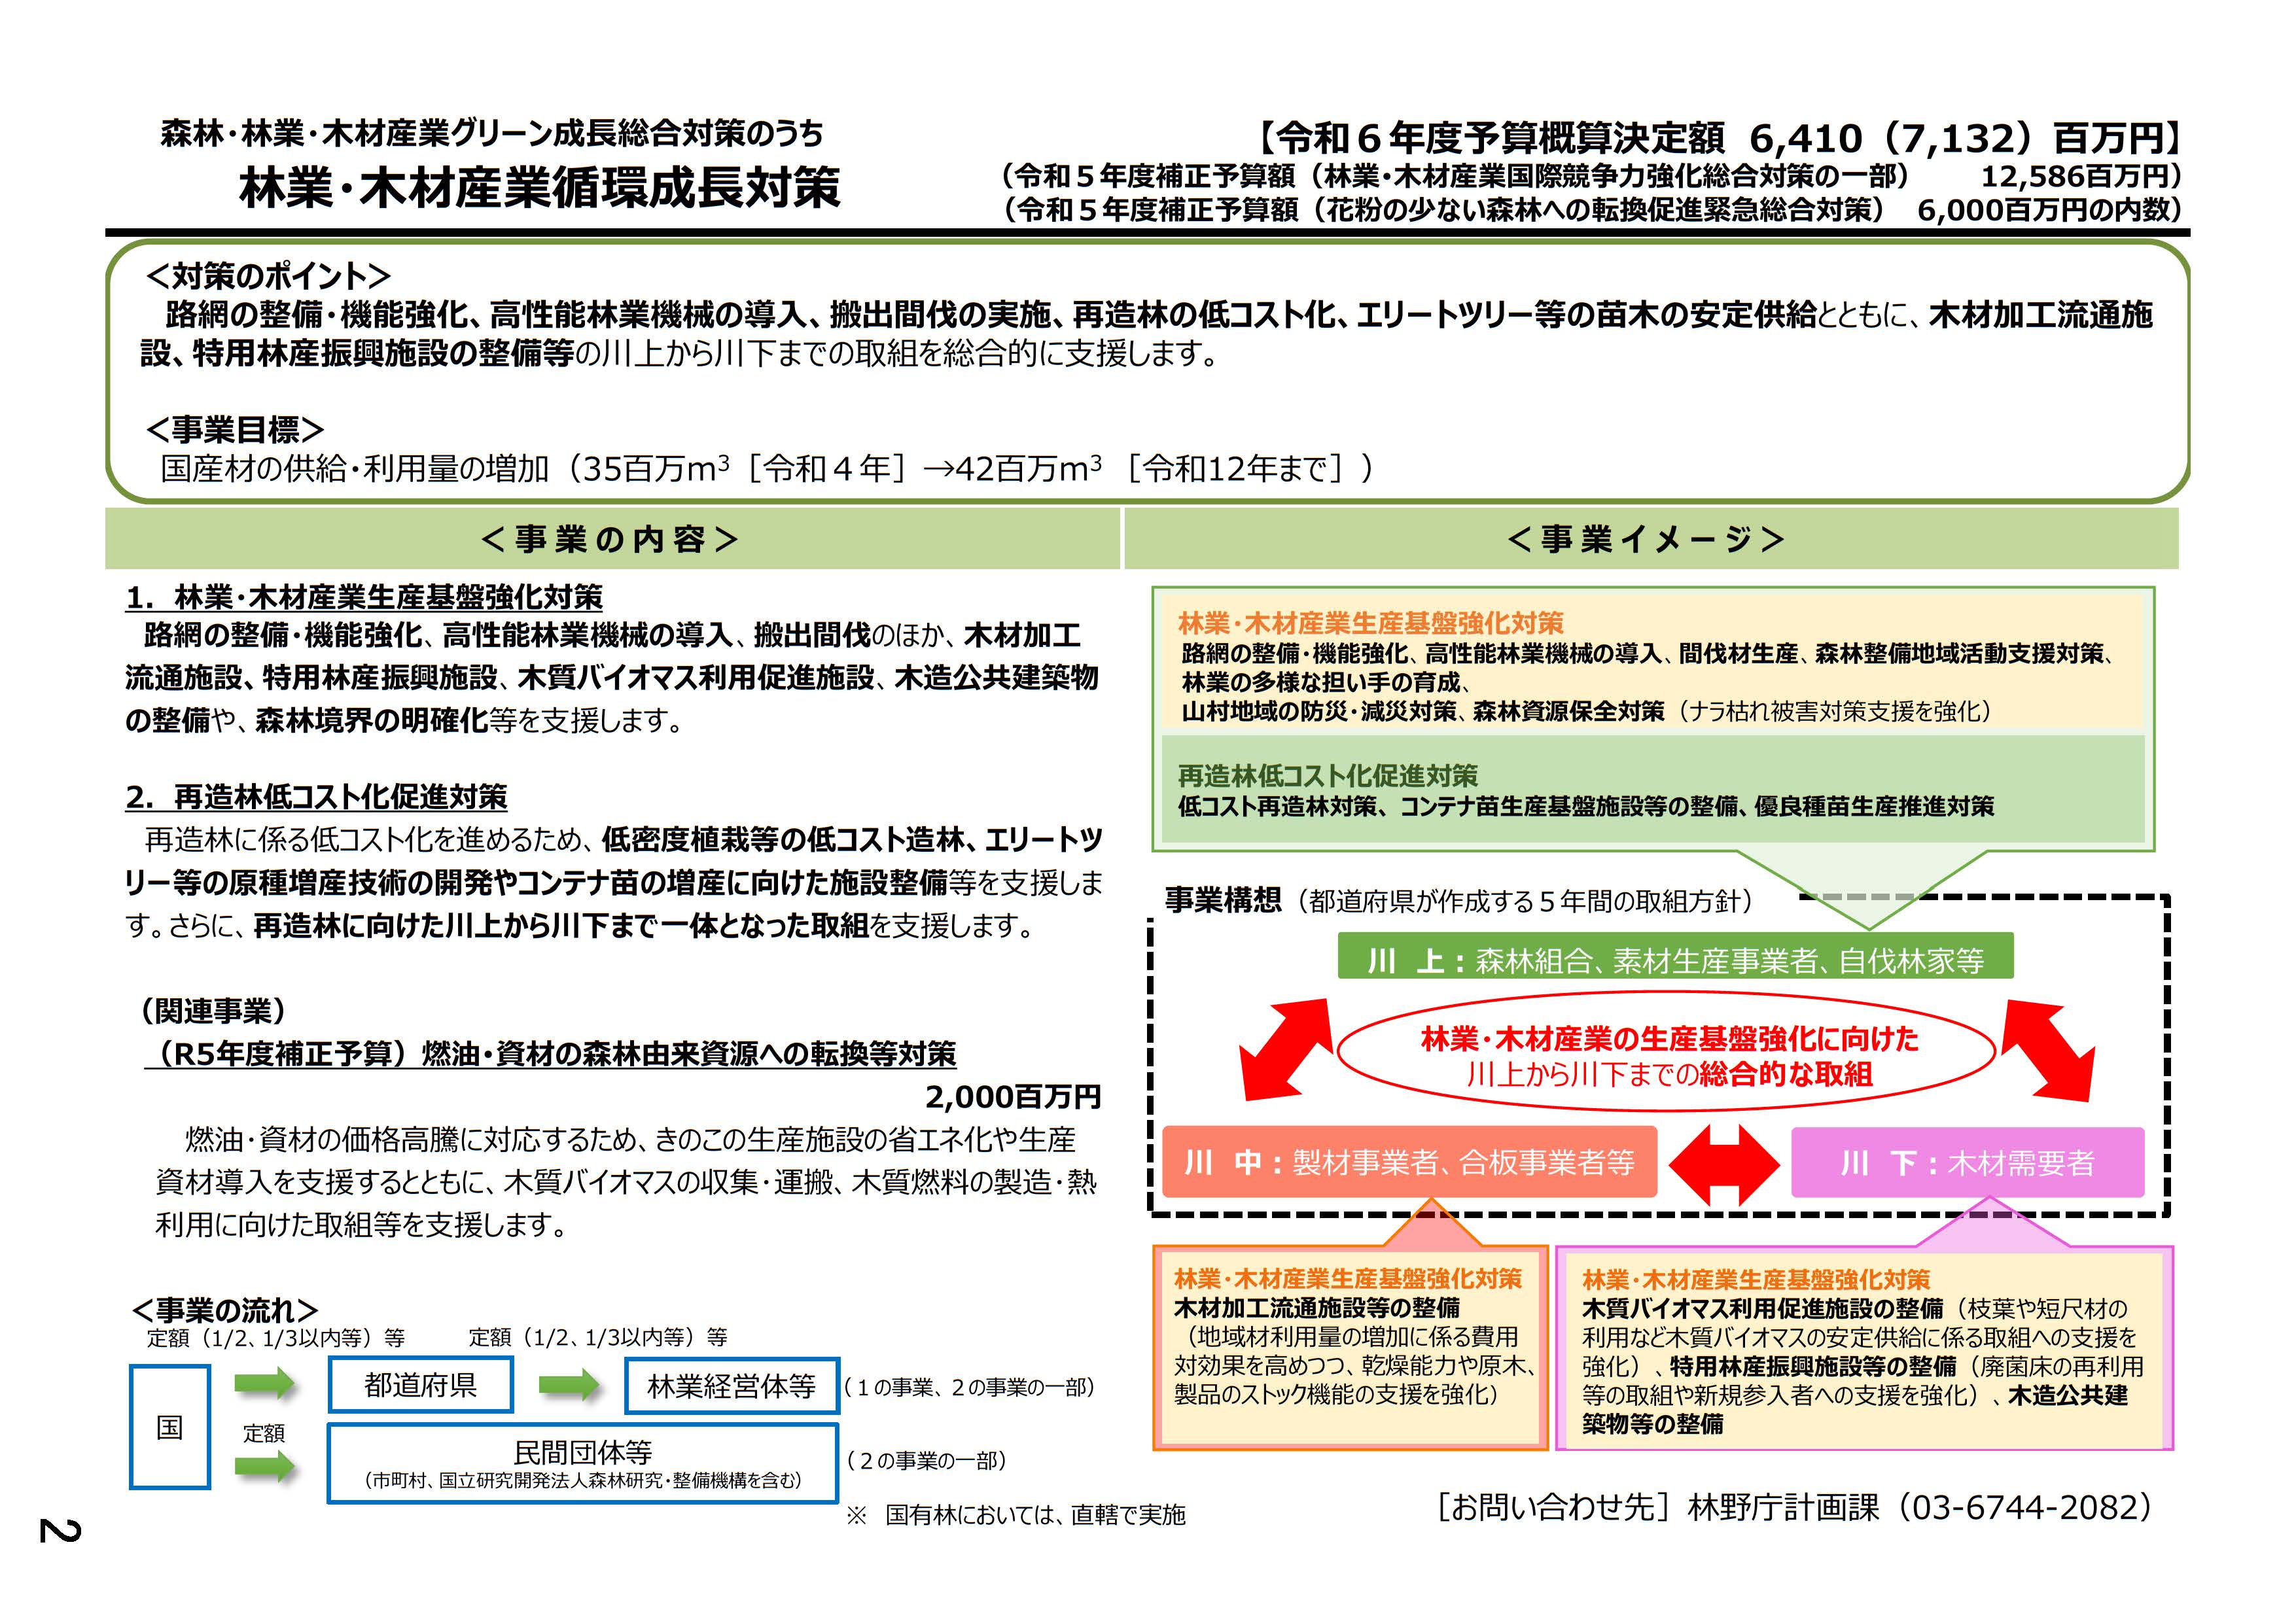Click the 事業構想 label
Screen dimensions: 2296x1623
[1222, 900]
